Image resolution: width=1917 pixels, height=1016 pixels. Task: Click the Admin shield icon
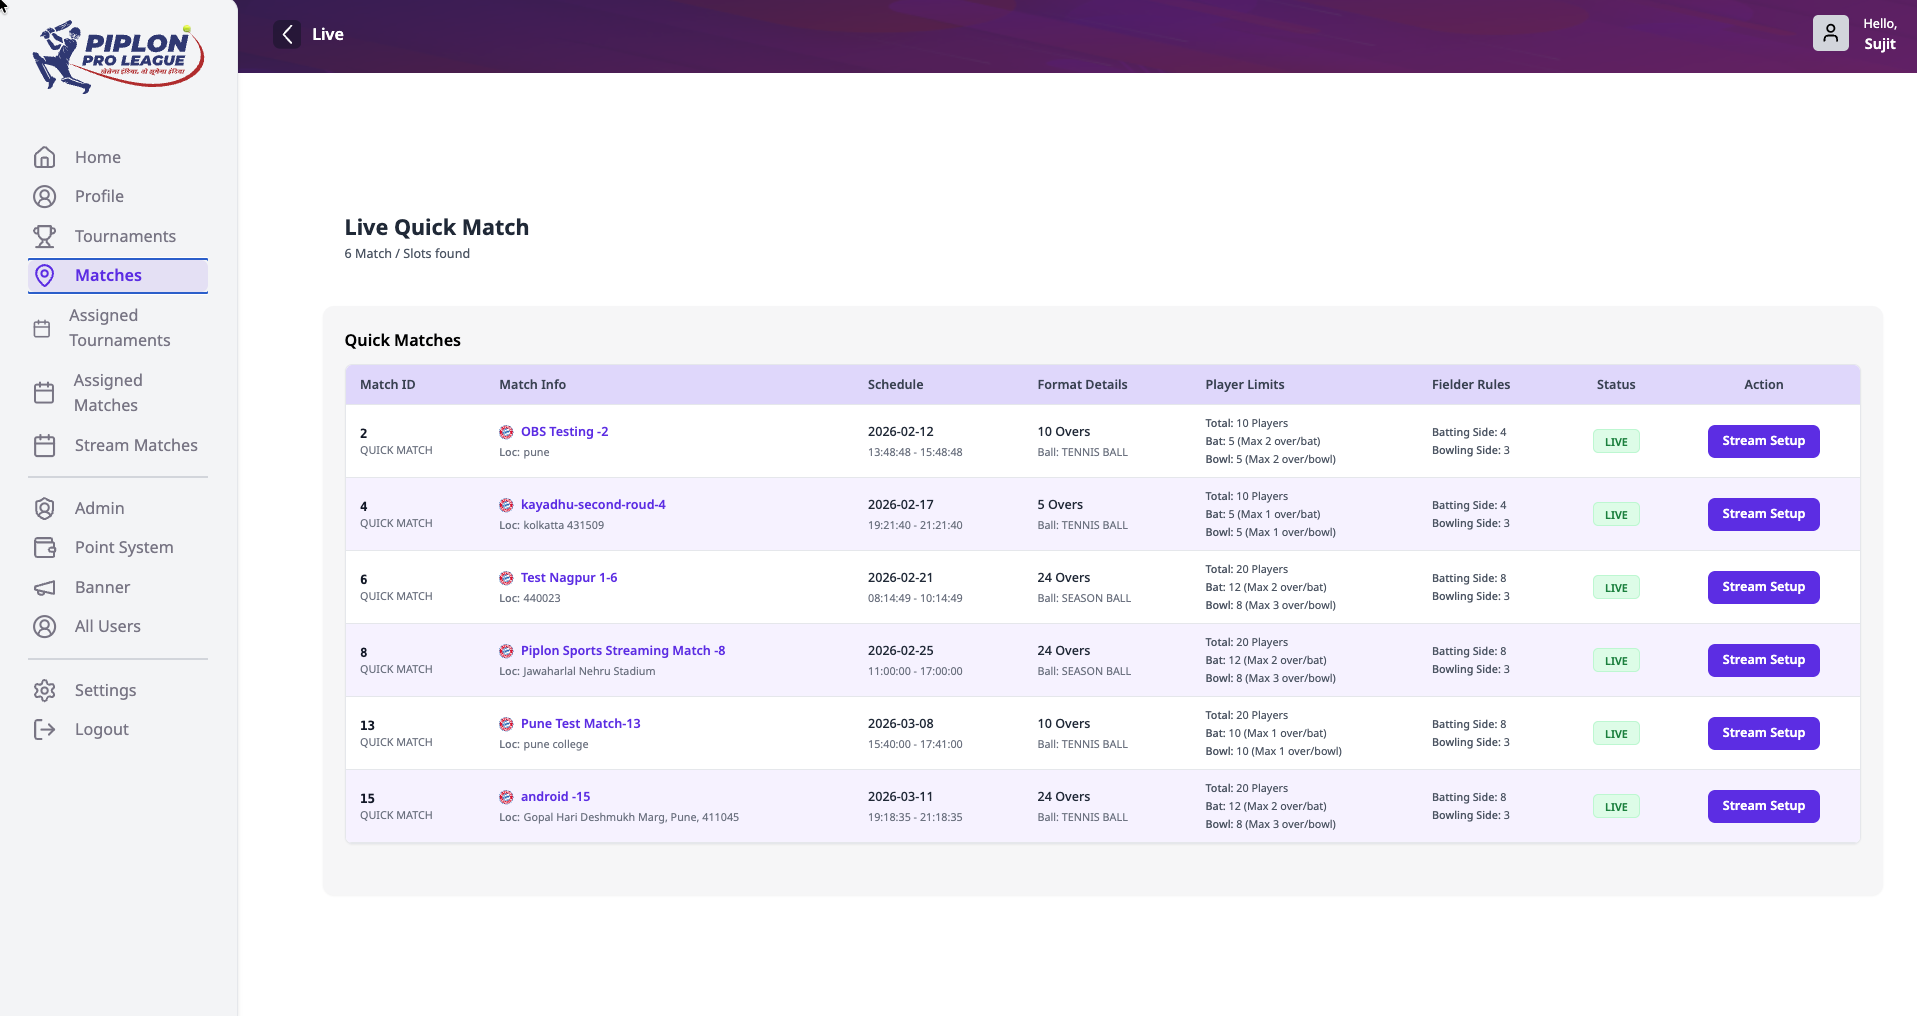coord(44,508)
